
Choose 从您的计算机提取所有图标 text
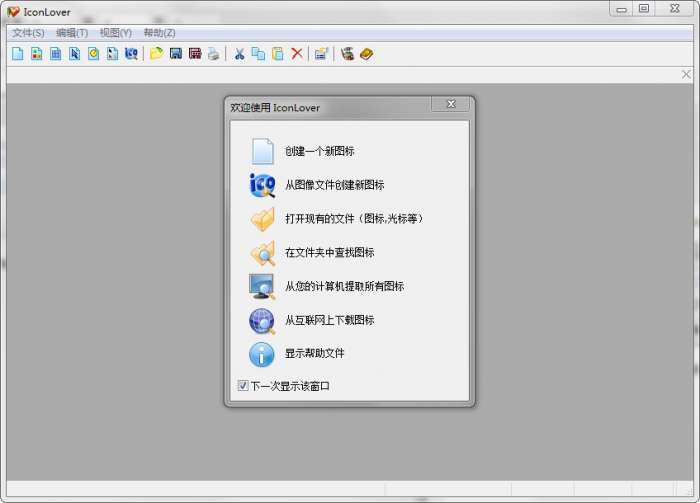(344, 286)
